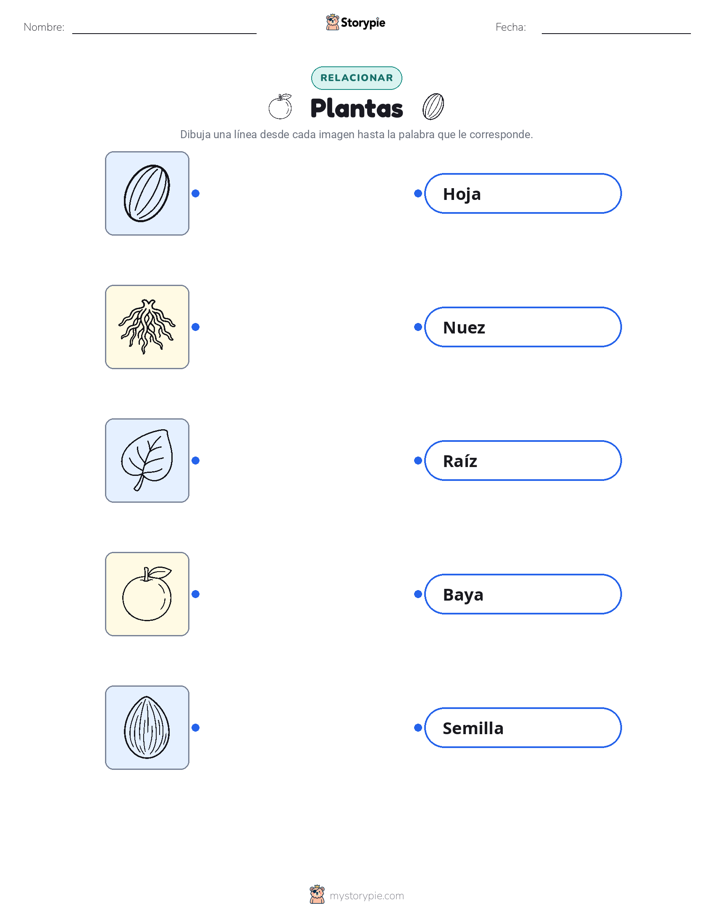
Task: Click the bear mascot icon in the footer
Action: coord(317,895)
